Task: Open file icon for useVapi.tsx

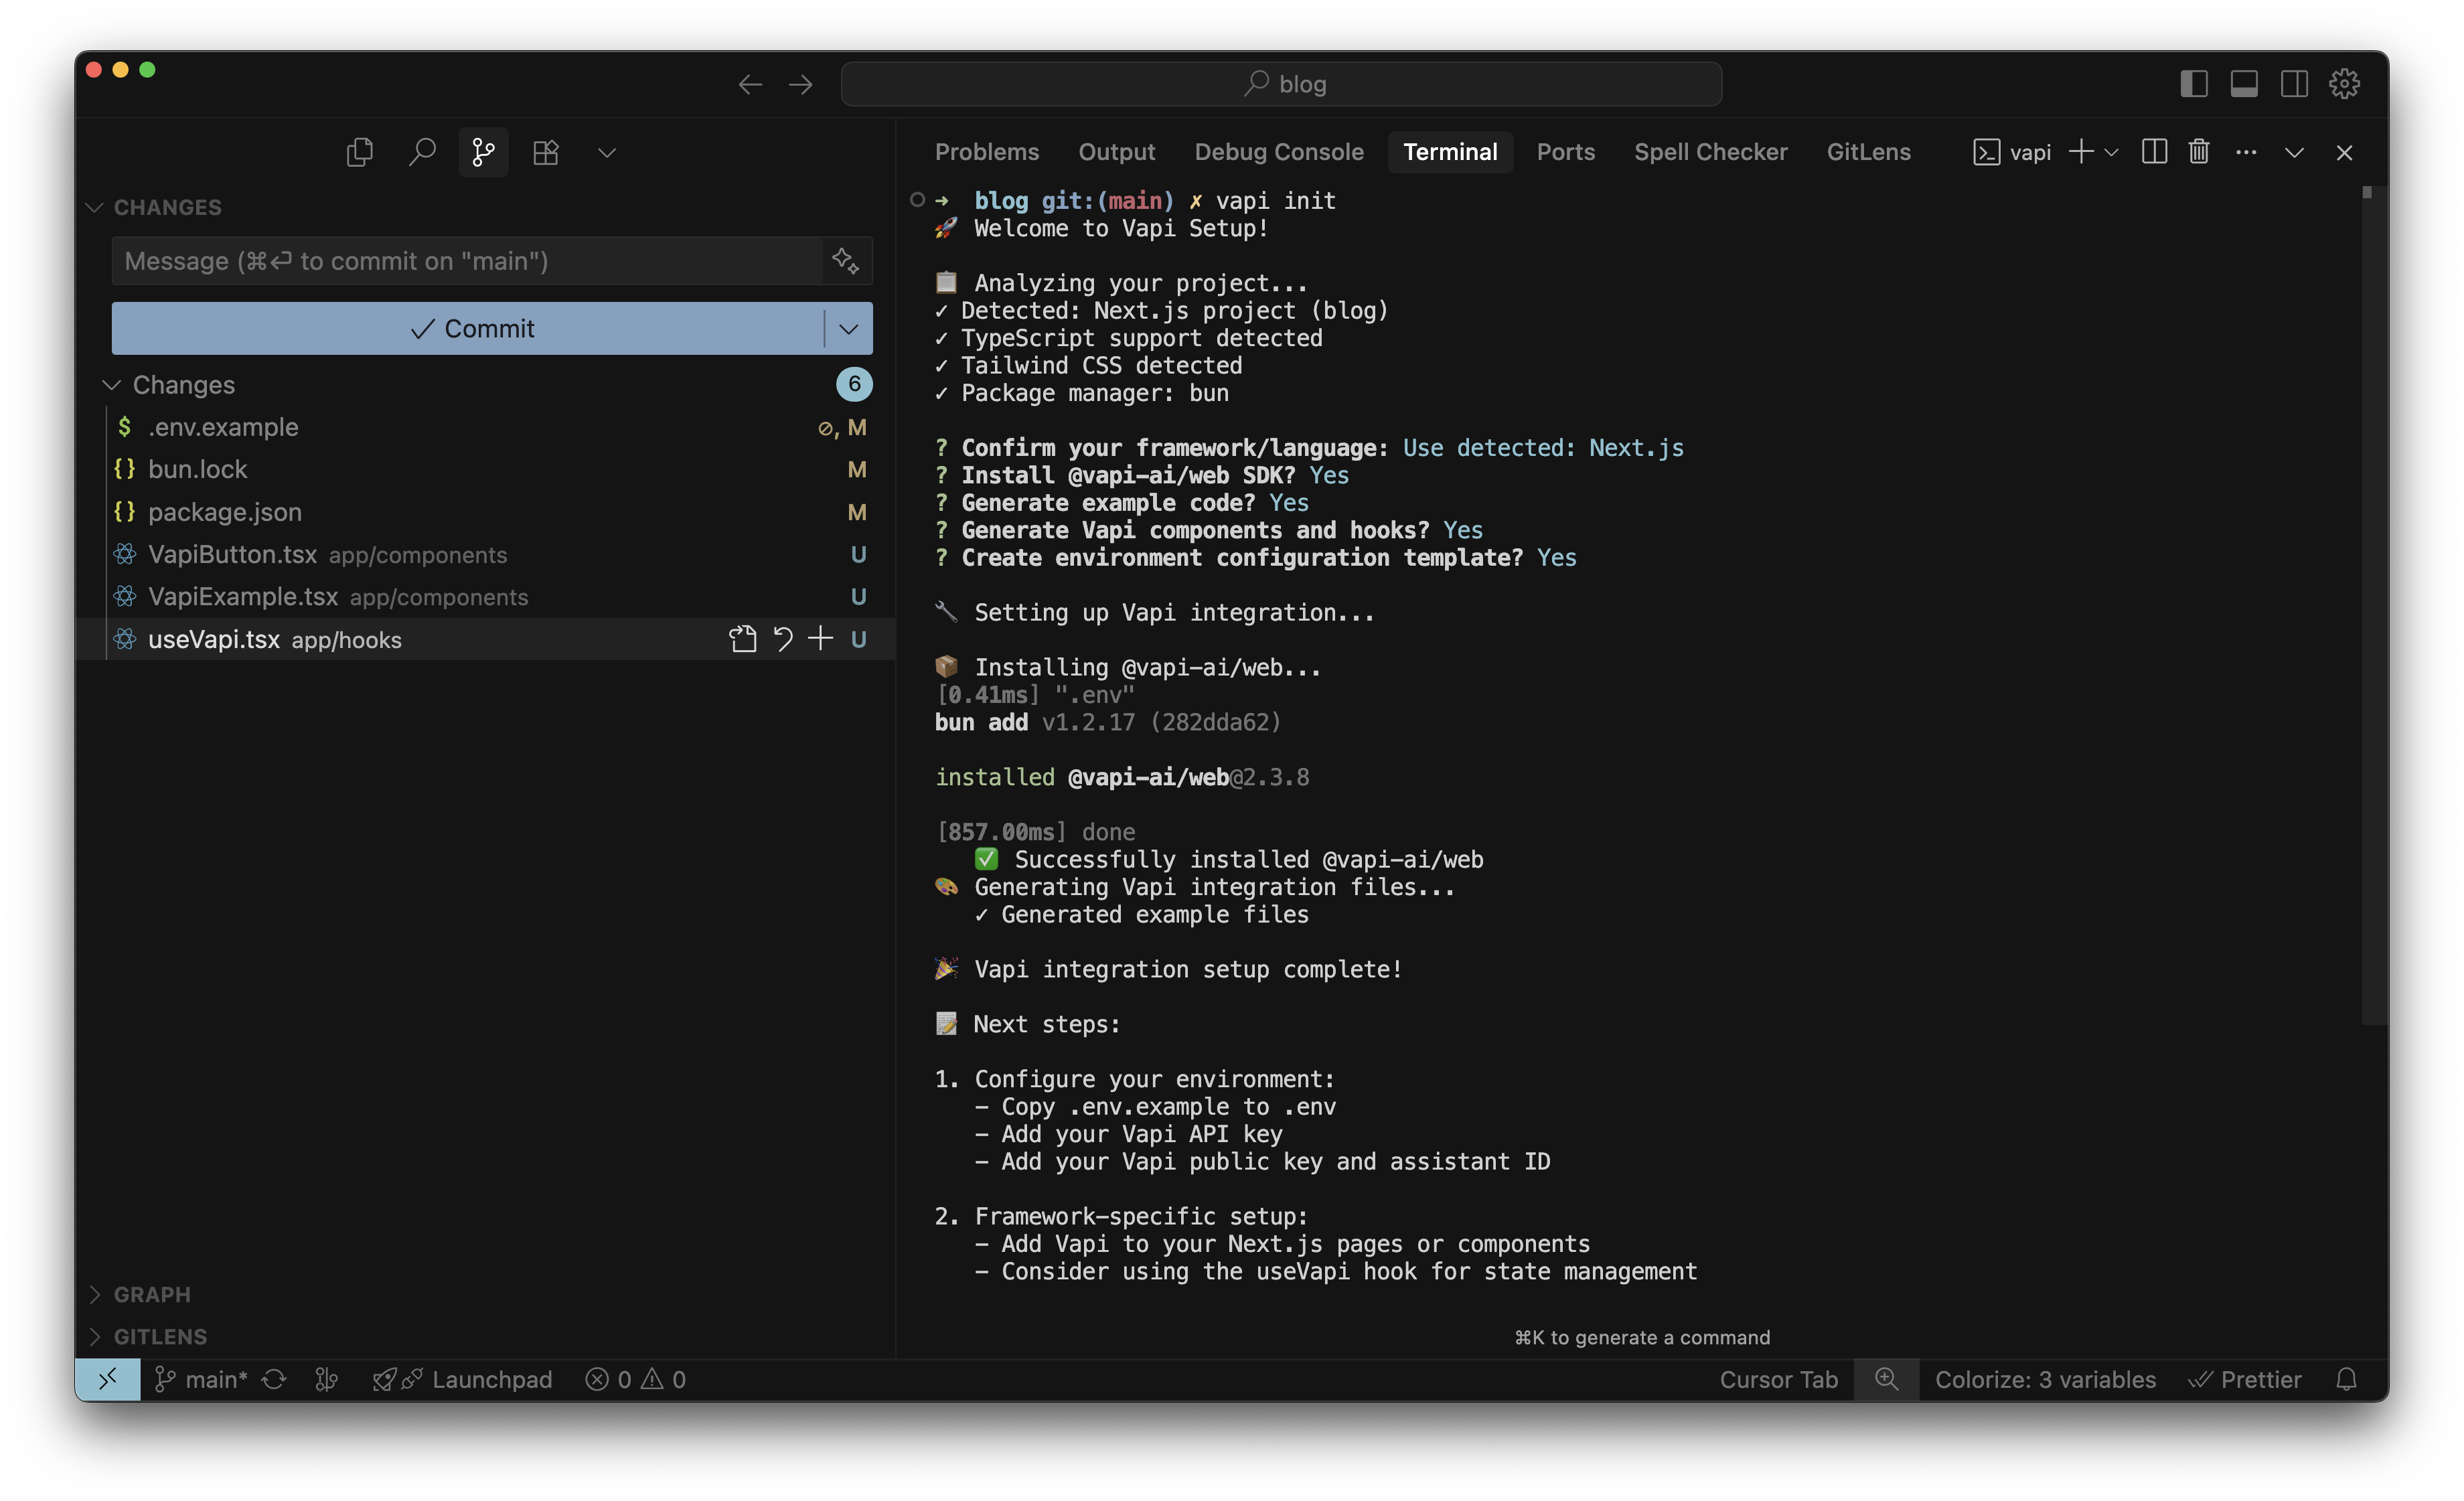Action: (x=742, y=639)
